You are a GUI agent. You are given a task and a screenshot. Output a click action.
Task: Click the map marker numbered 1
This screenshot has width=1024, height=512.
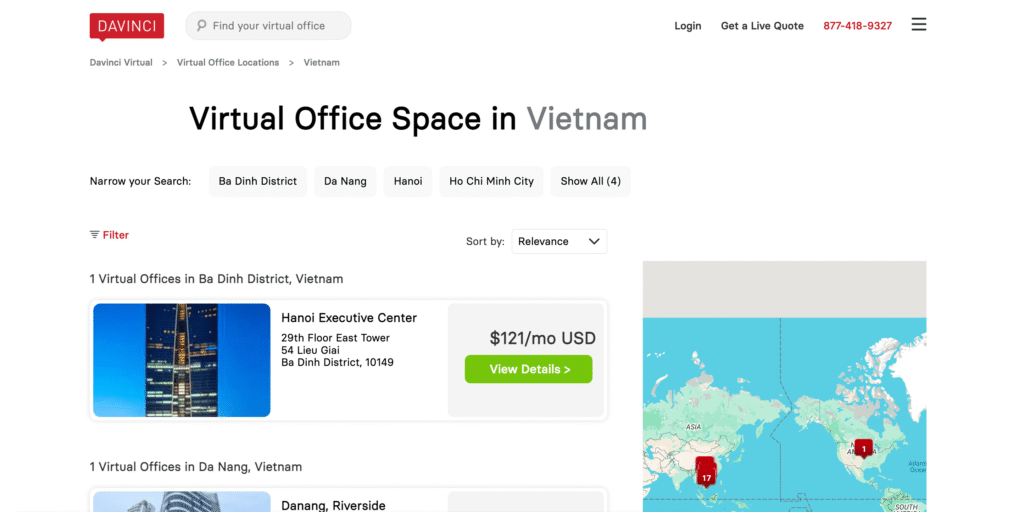pyautogui.click(x=864, y=449)
